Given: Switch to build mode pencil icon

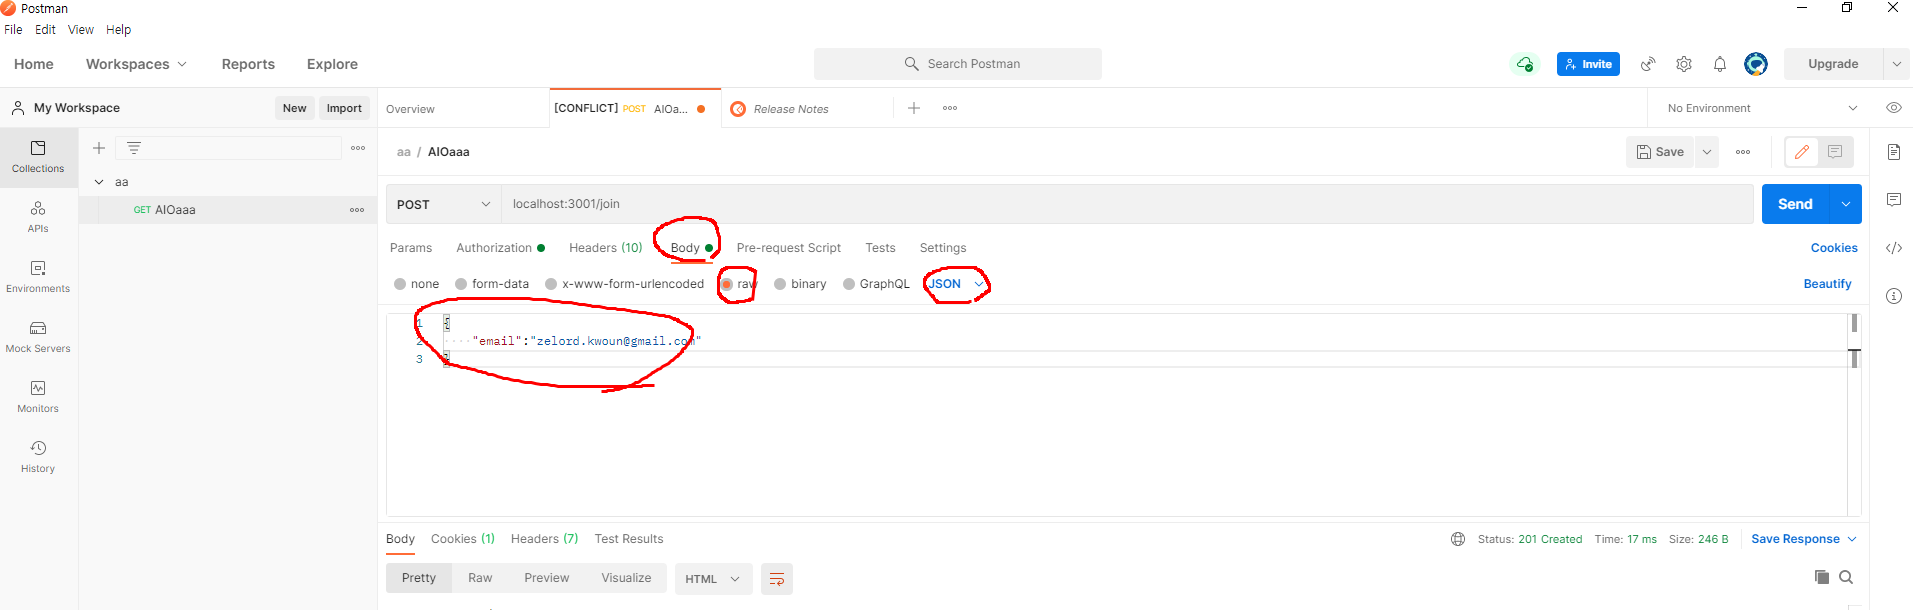Looking at the screenshot, I should [x=1802, y=152].
